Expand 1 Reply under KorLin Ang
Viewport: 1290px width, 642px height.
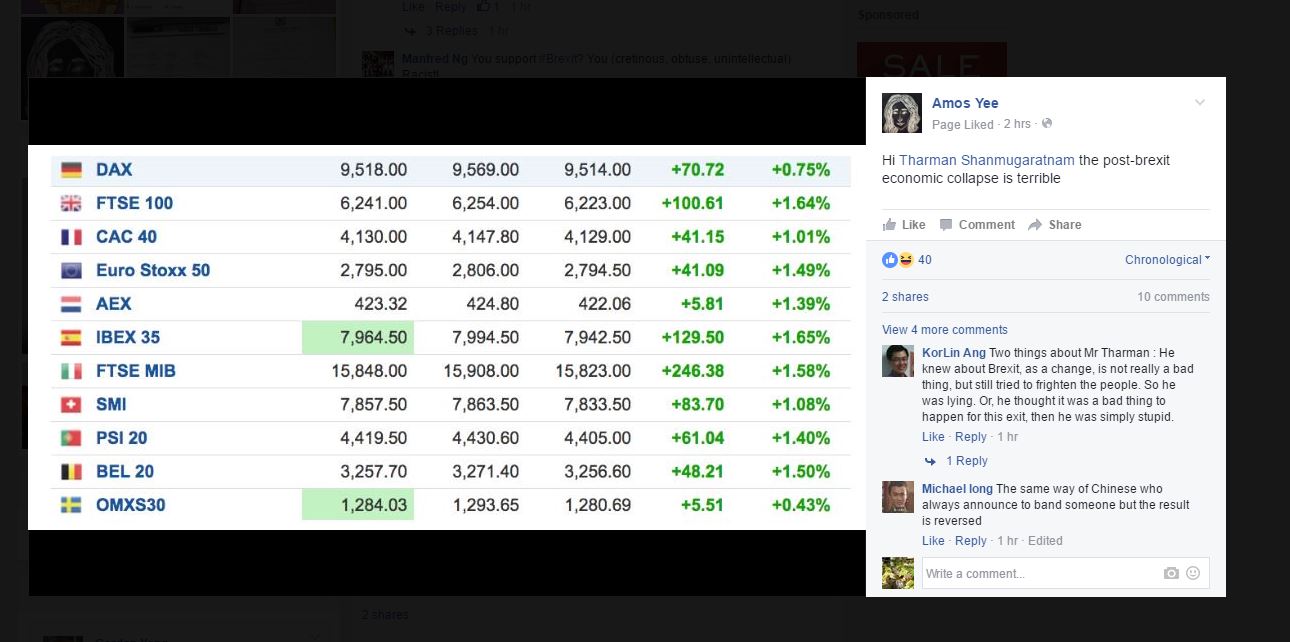[x=966, y=461]
